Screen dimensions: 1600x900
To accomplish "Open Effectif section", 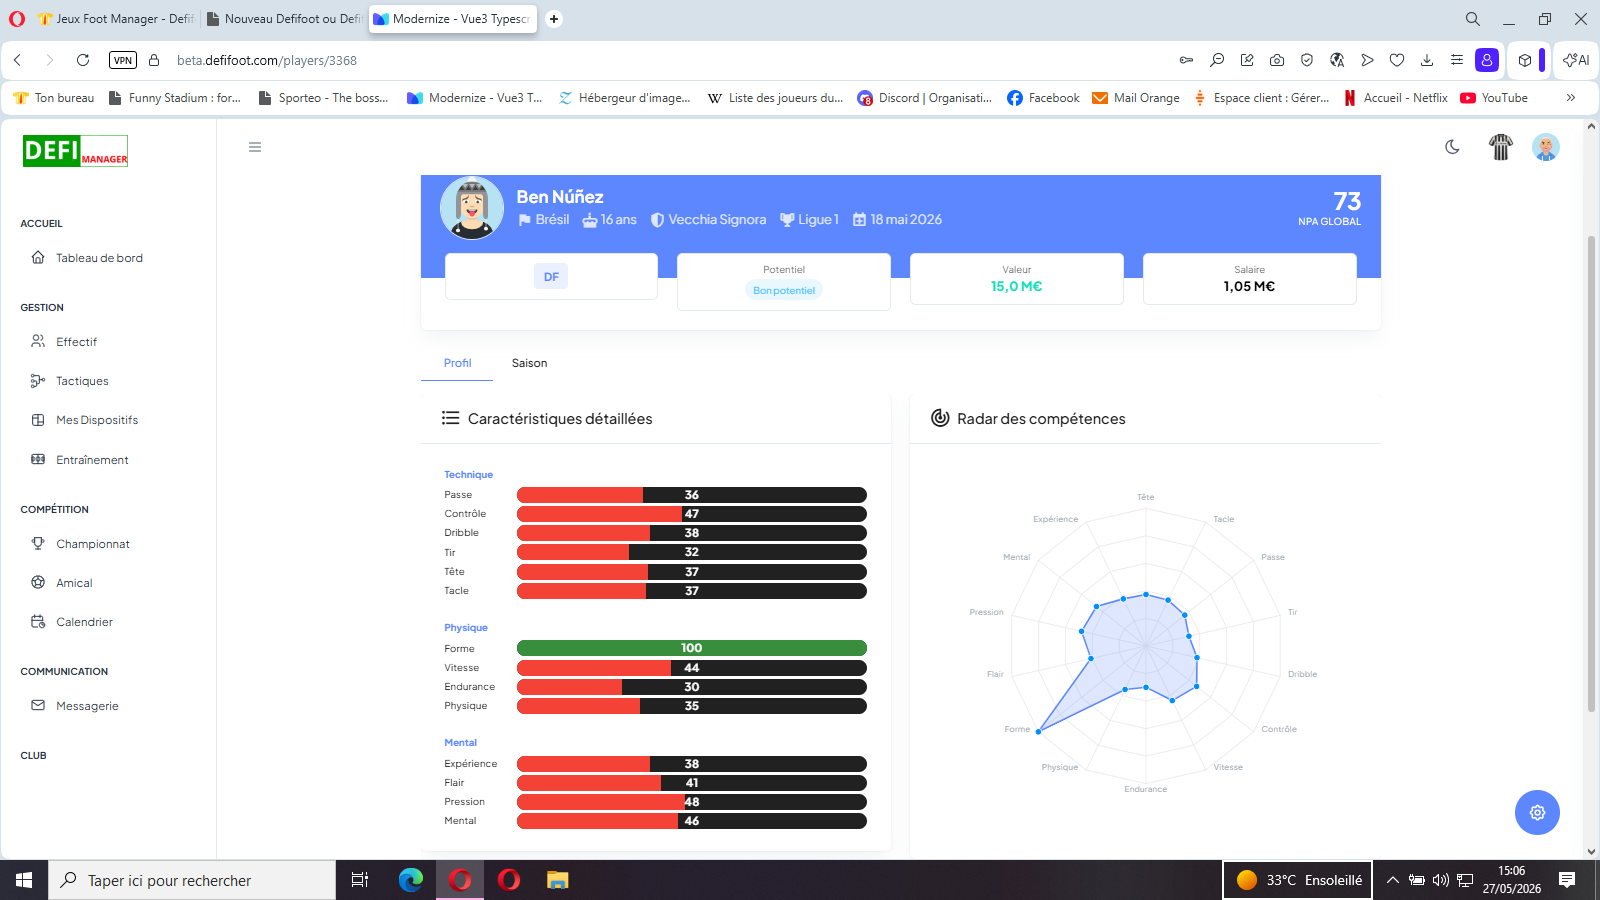I will 76,342.
